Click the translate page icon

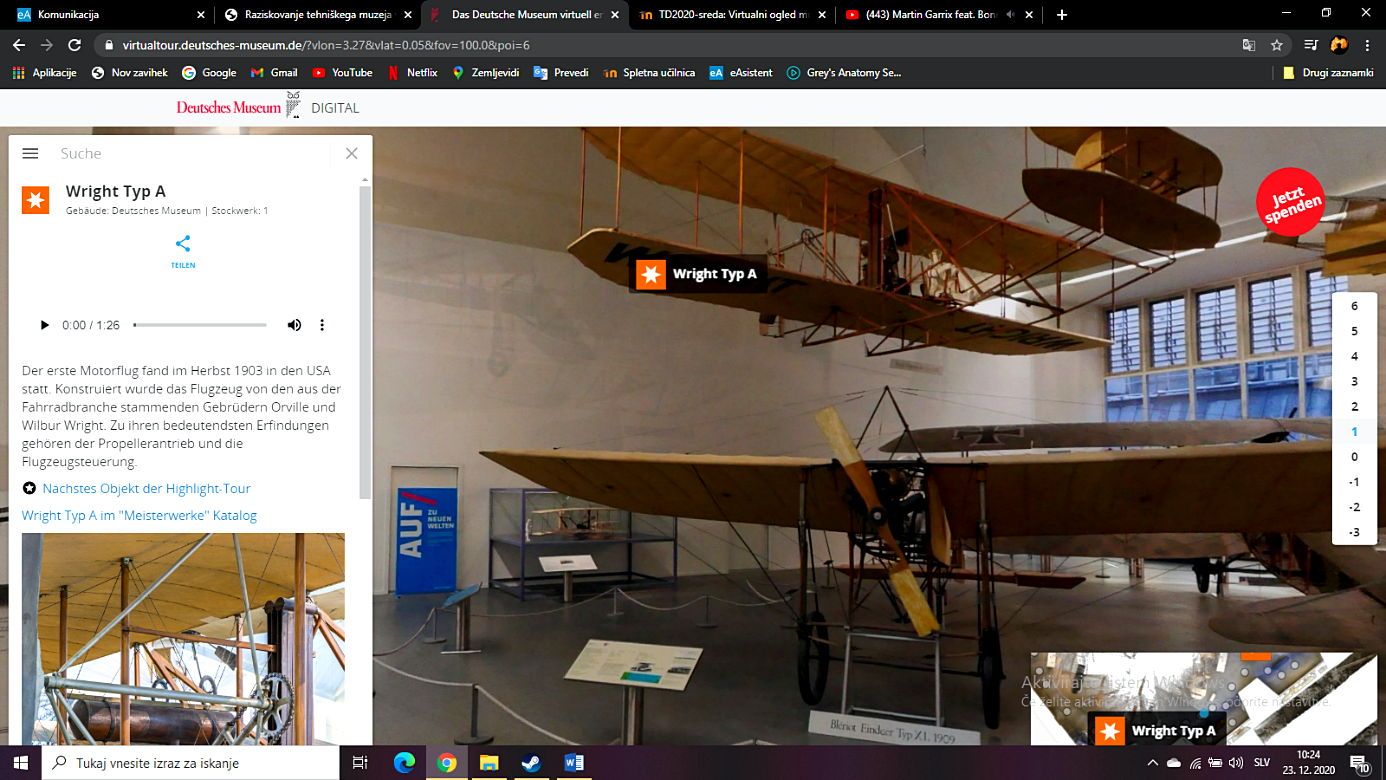pyautogui.click(x=1249, y=45)
